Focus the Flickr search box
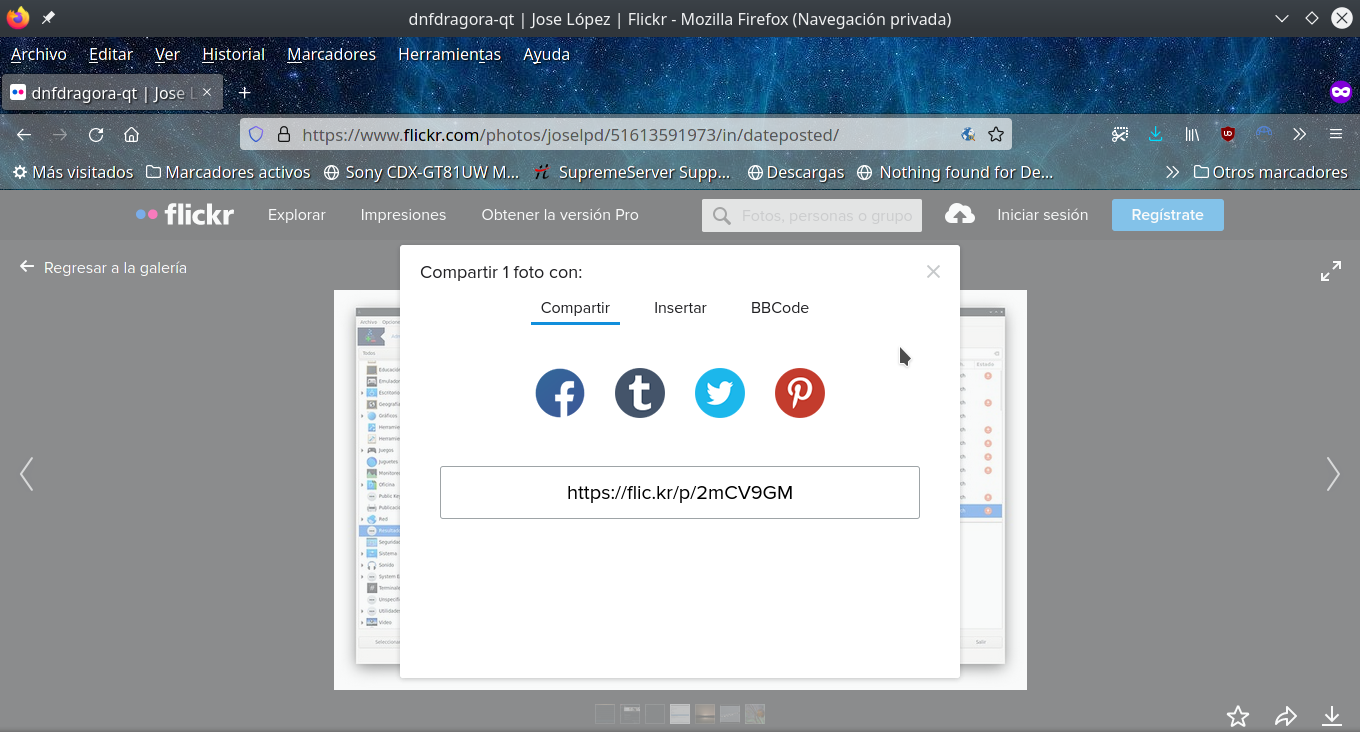1360x732 pixels. pyautogui.click(x=812, y=215)
